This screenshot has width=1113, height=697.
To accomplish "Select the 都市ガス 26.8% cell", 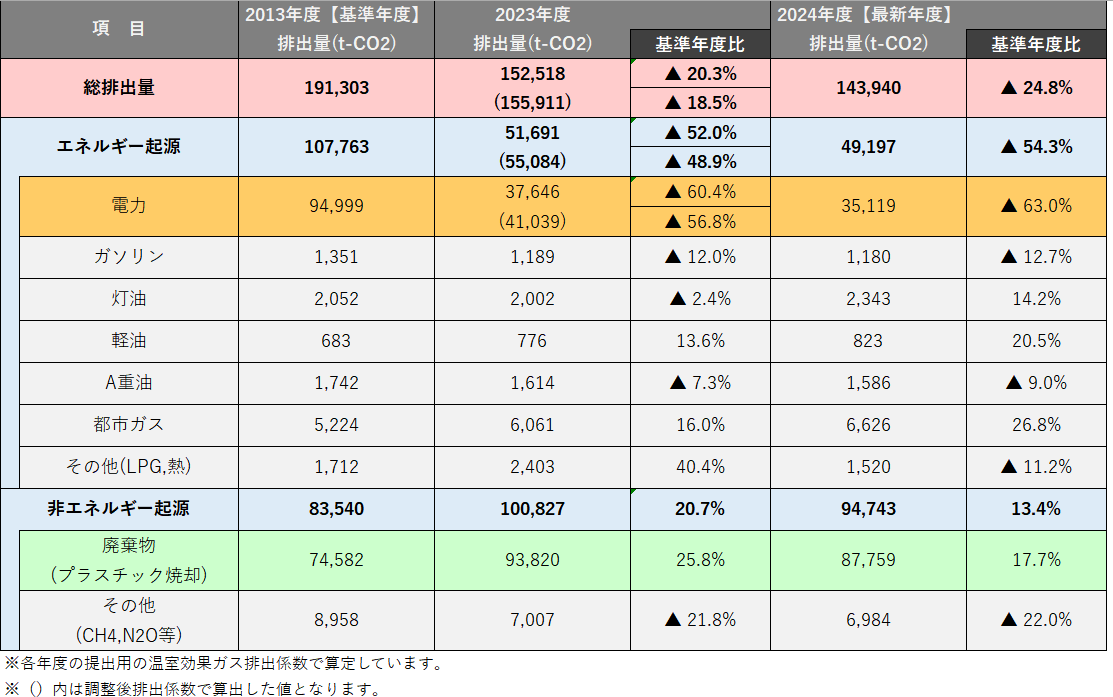I will click(x=1036, y=425).
